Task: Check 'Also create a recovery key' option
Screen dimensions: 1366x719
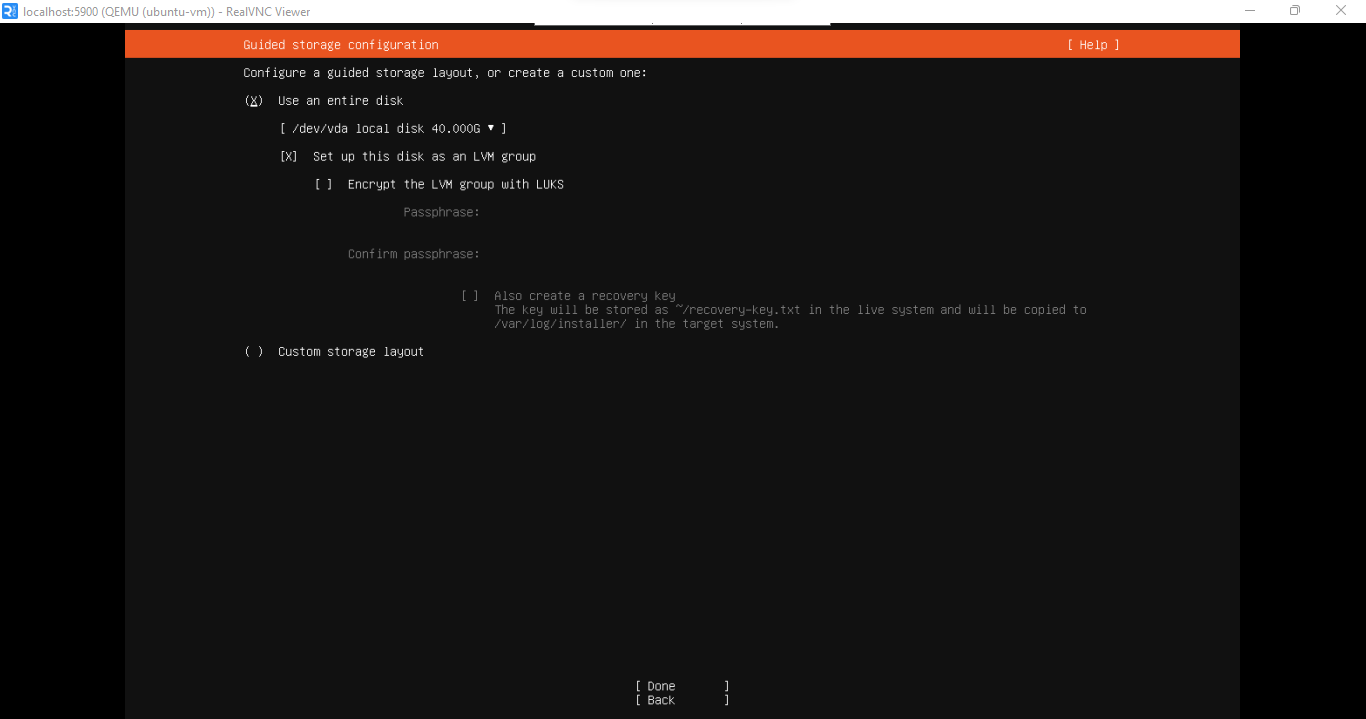Action: [470, 296]
